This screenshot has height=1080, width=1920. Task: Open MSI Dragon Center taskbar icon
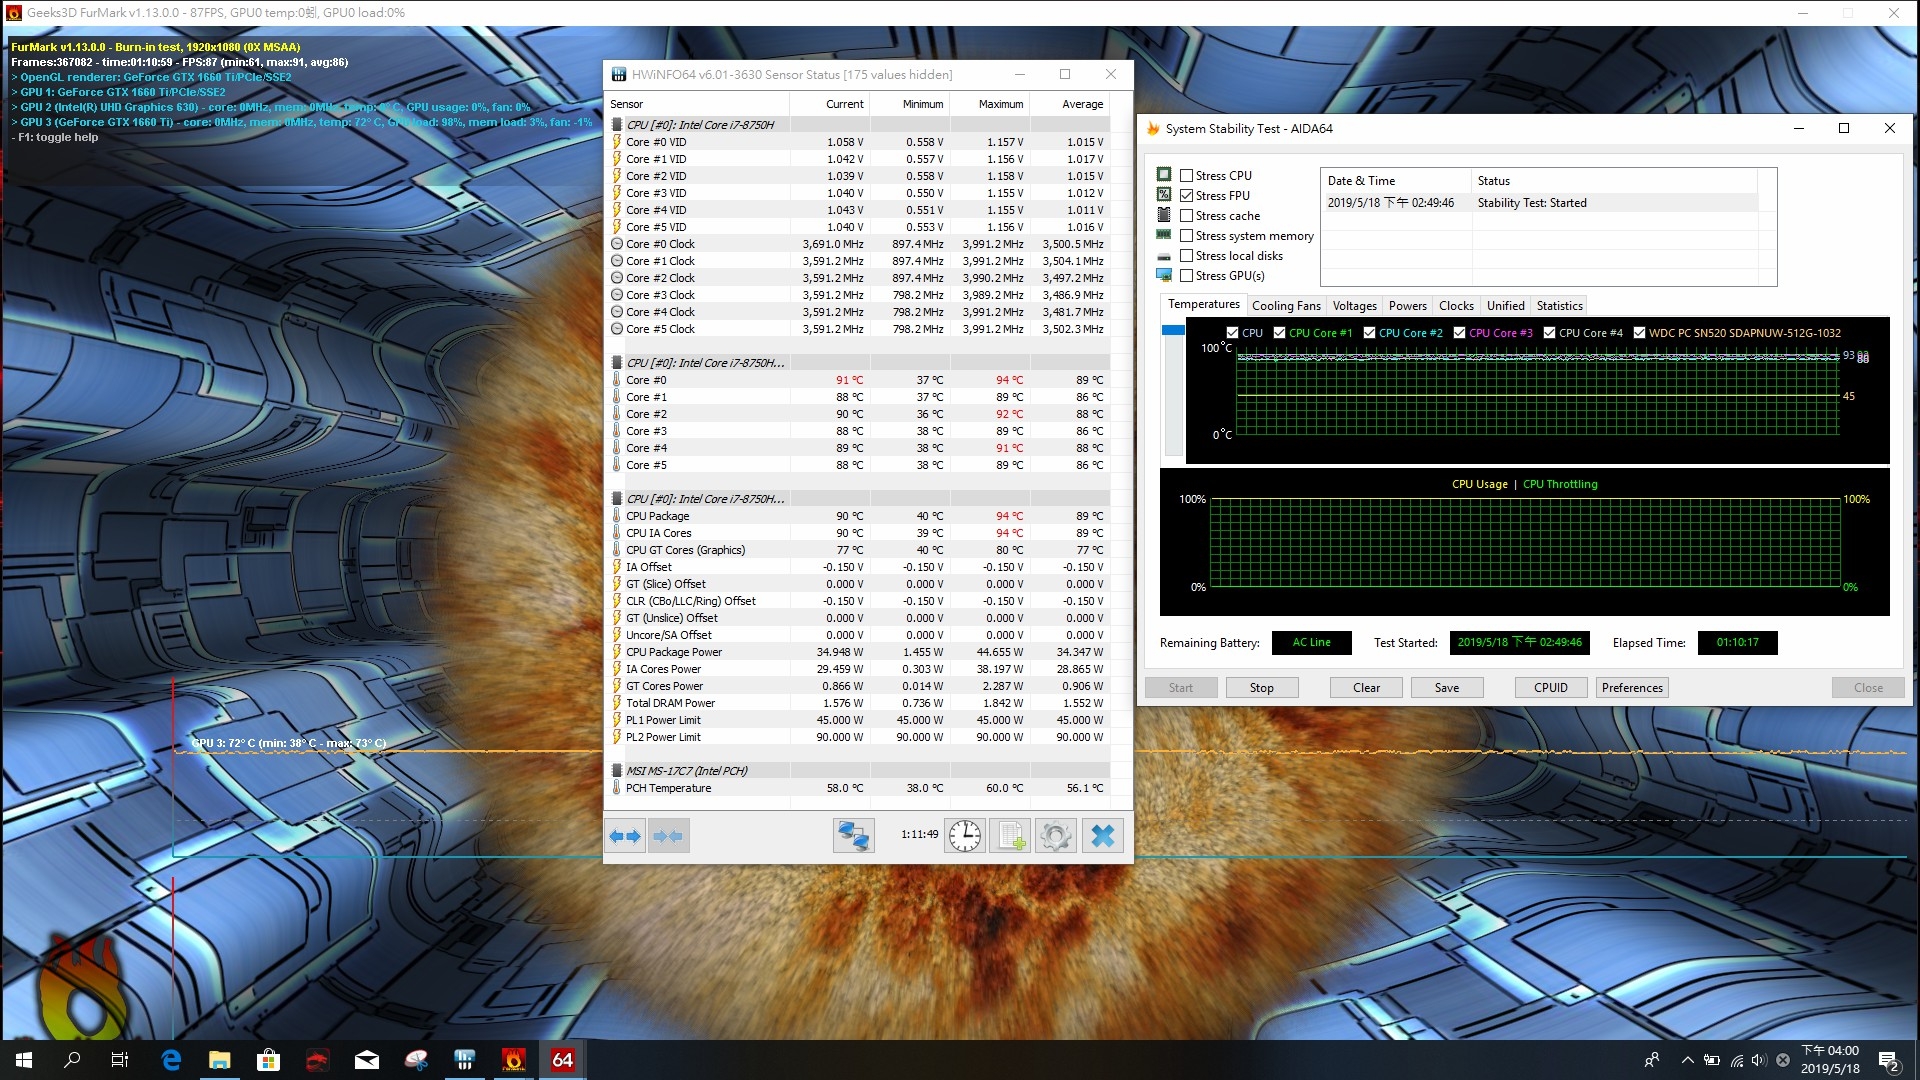[318, 1060]
